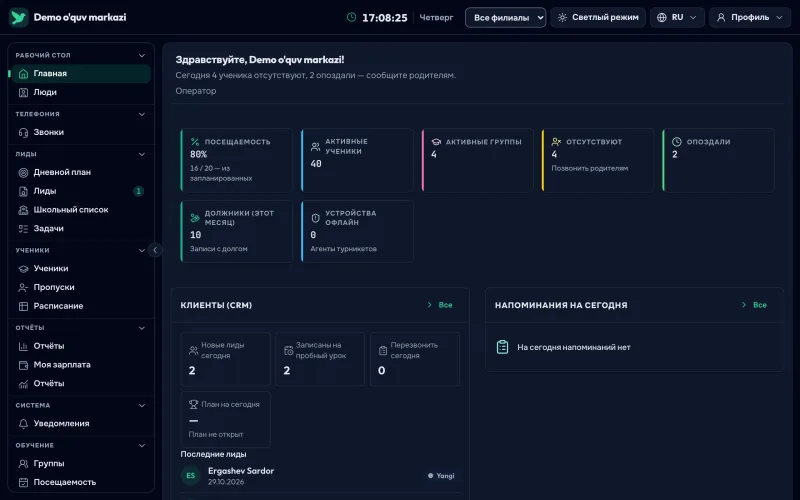Click the Перезвонить сегодня tile

click(x=415, y=359)
